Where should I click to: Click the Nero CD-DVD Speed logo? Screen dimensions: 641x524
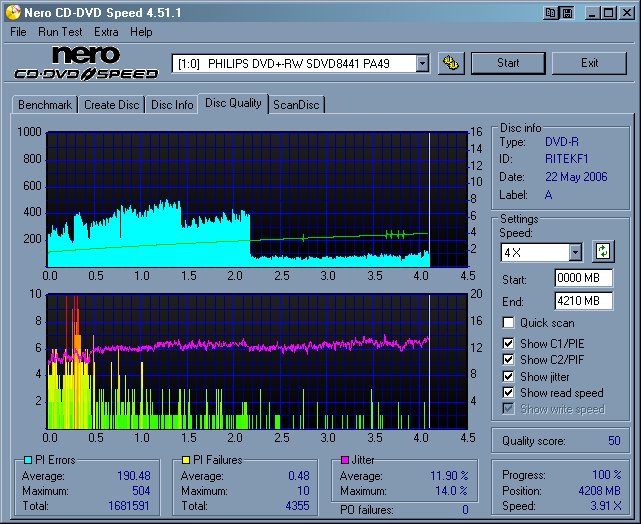coord(86,63)
